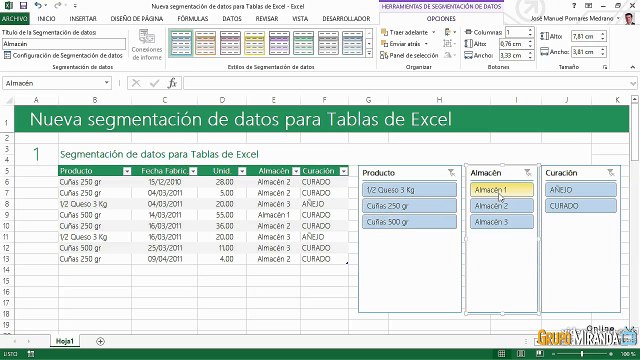
Task: Toggle 1/2 Queso 3 Kg slicer item
Action: [409, 190]
